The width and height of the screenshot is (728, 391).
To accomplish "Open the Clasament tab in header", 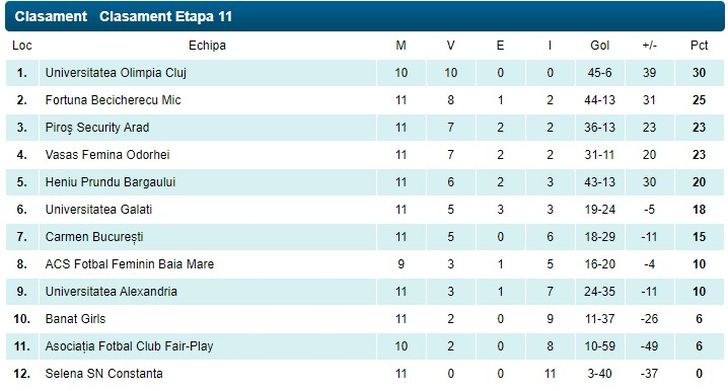I will pos(51,17).
